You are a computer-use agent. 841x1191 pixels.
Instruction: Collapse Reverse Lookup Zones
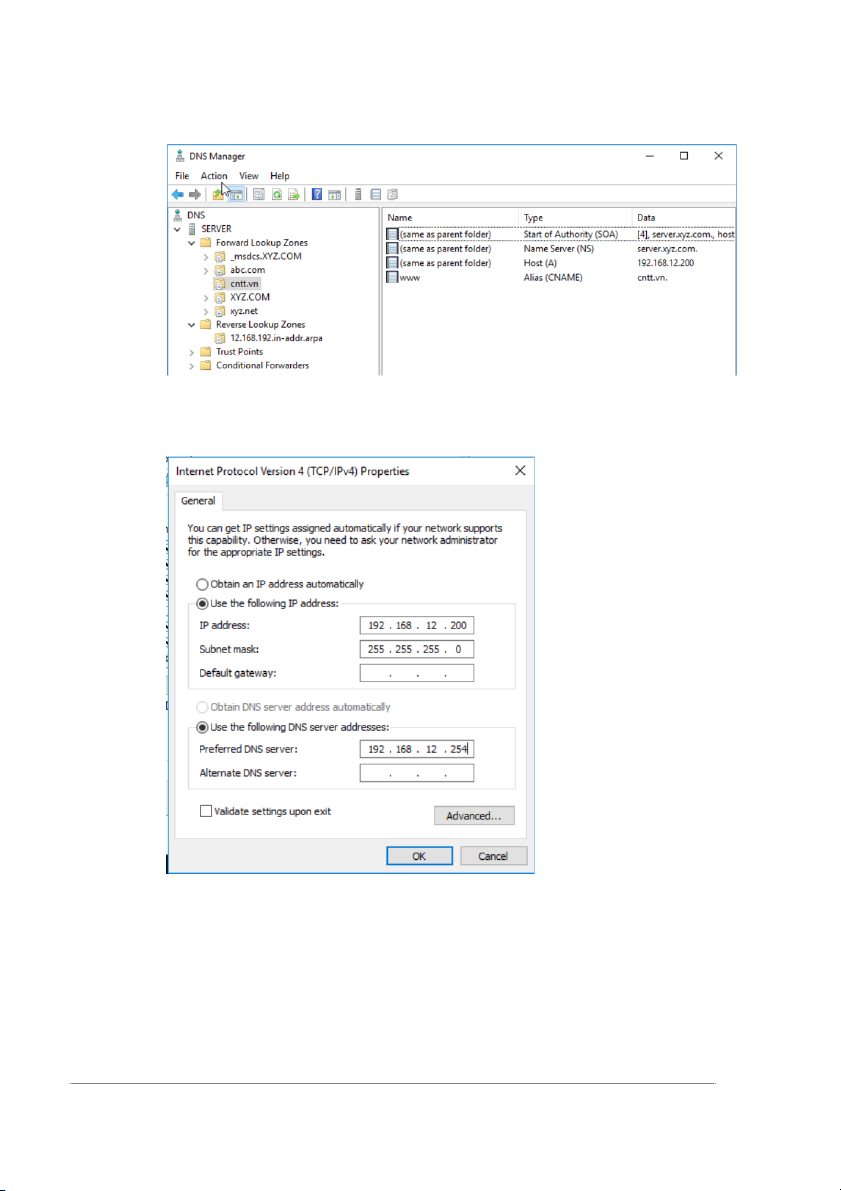click(x=191, y=324)
